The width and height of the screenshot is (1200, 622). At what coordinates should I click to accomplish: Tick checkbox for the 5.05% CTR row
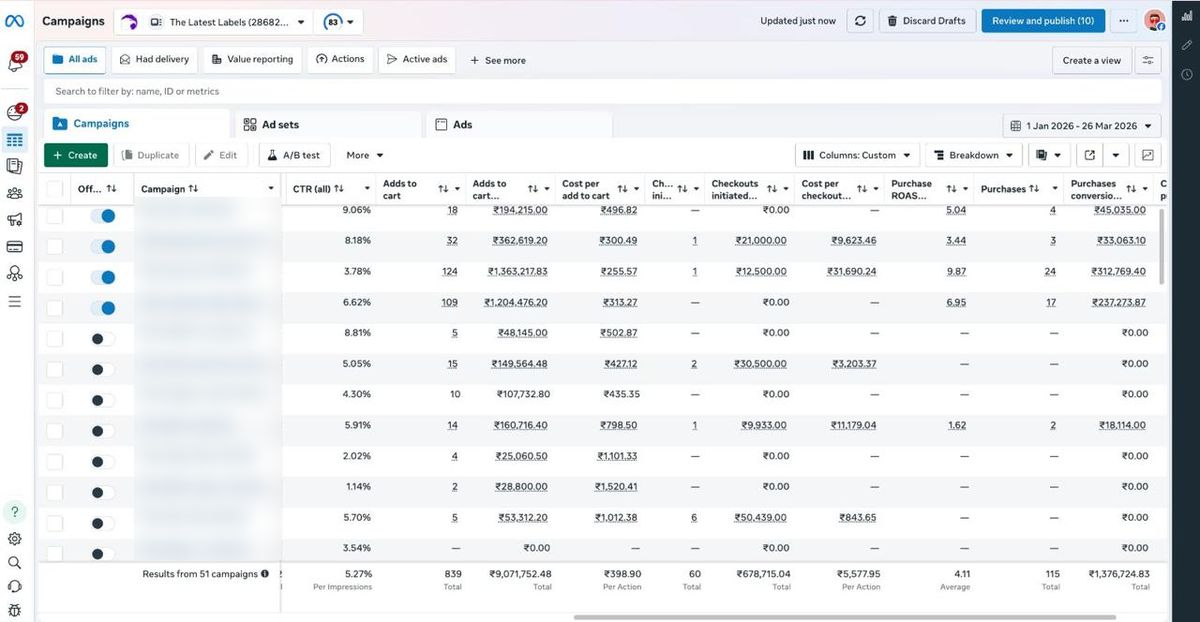point(55,369)
